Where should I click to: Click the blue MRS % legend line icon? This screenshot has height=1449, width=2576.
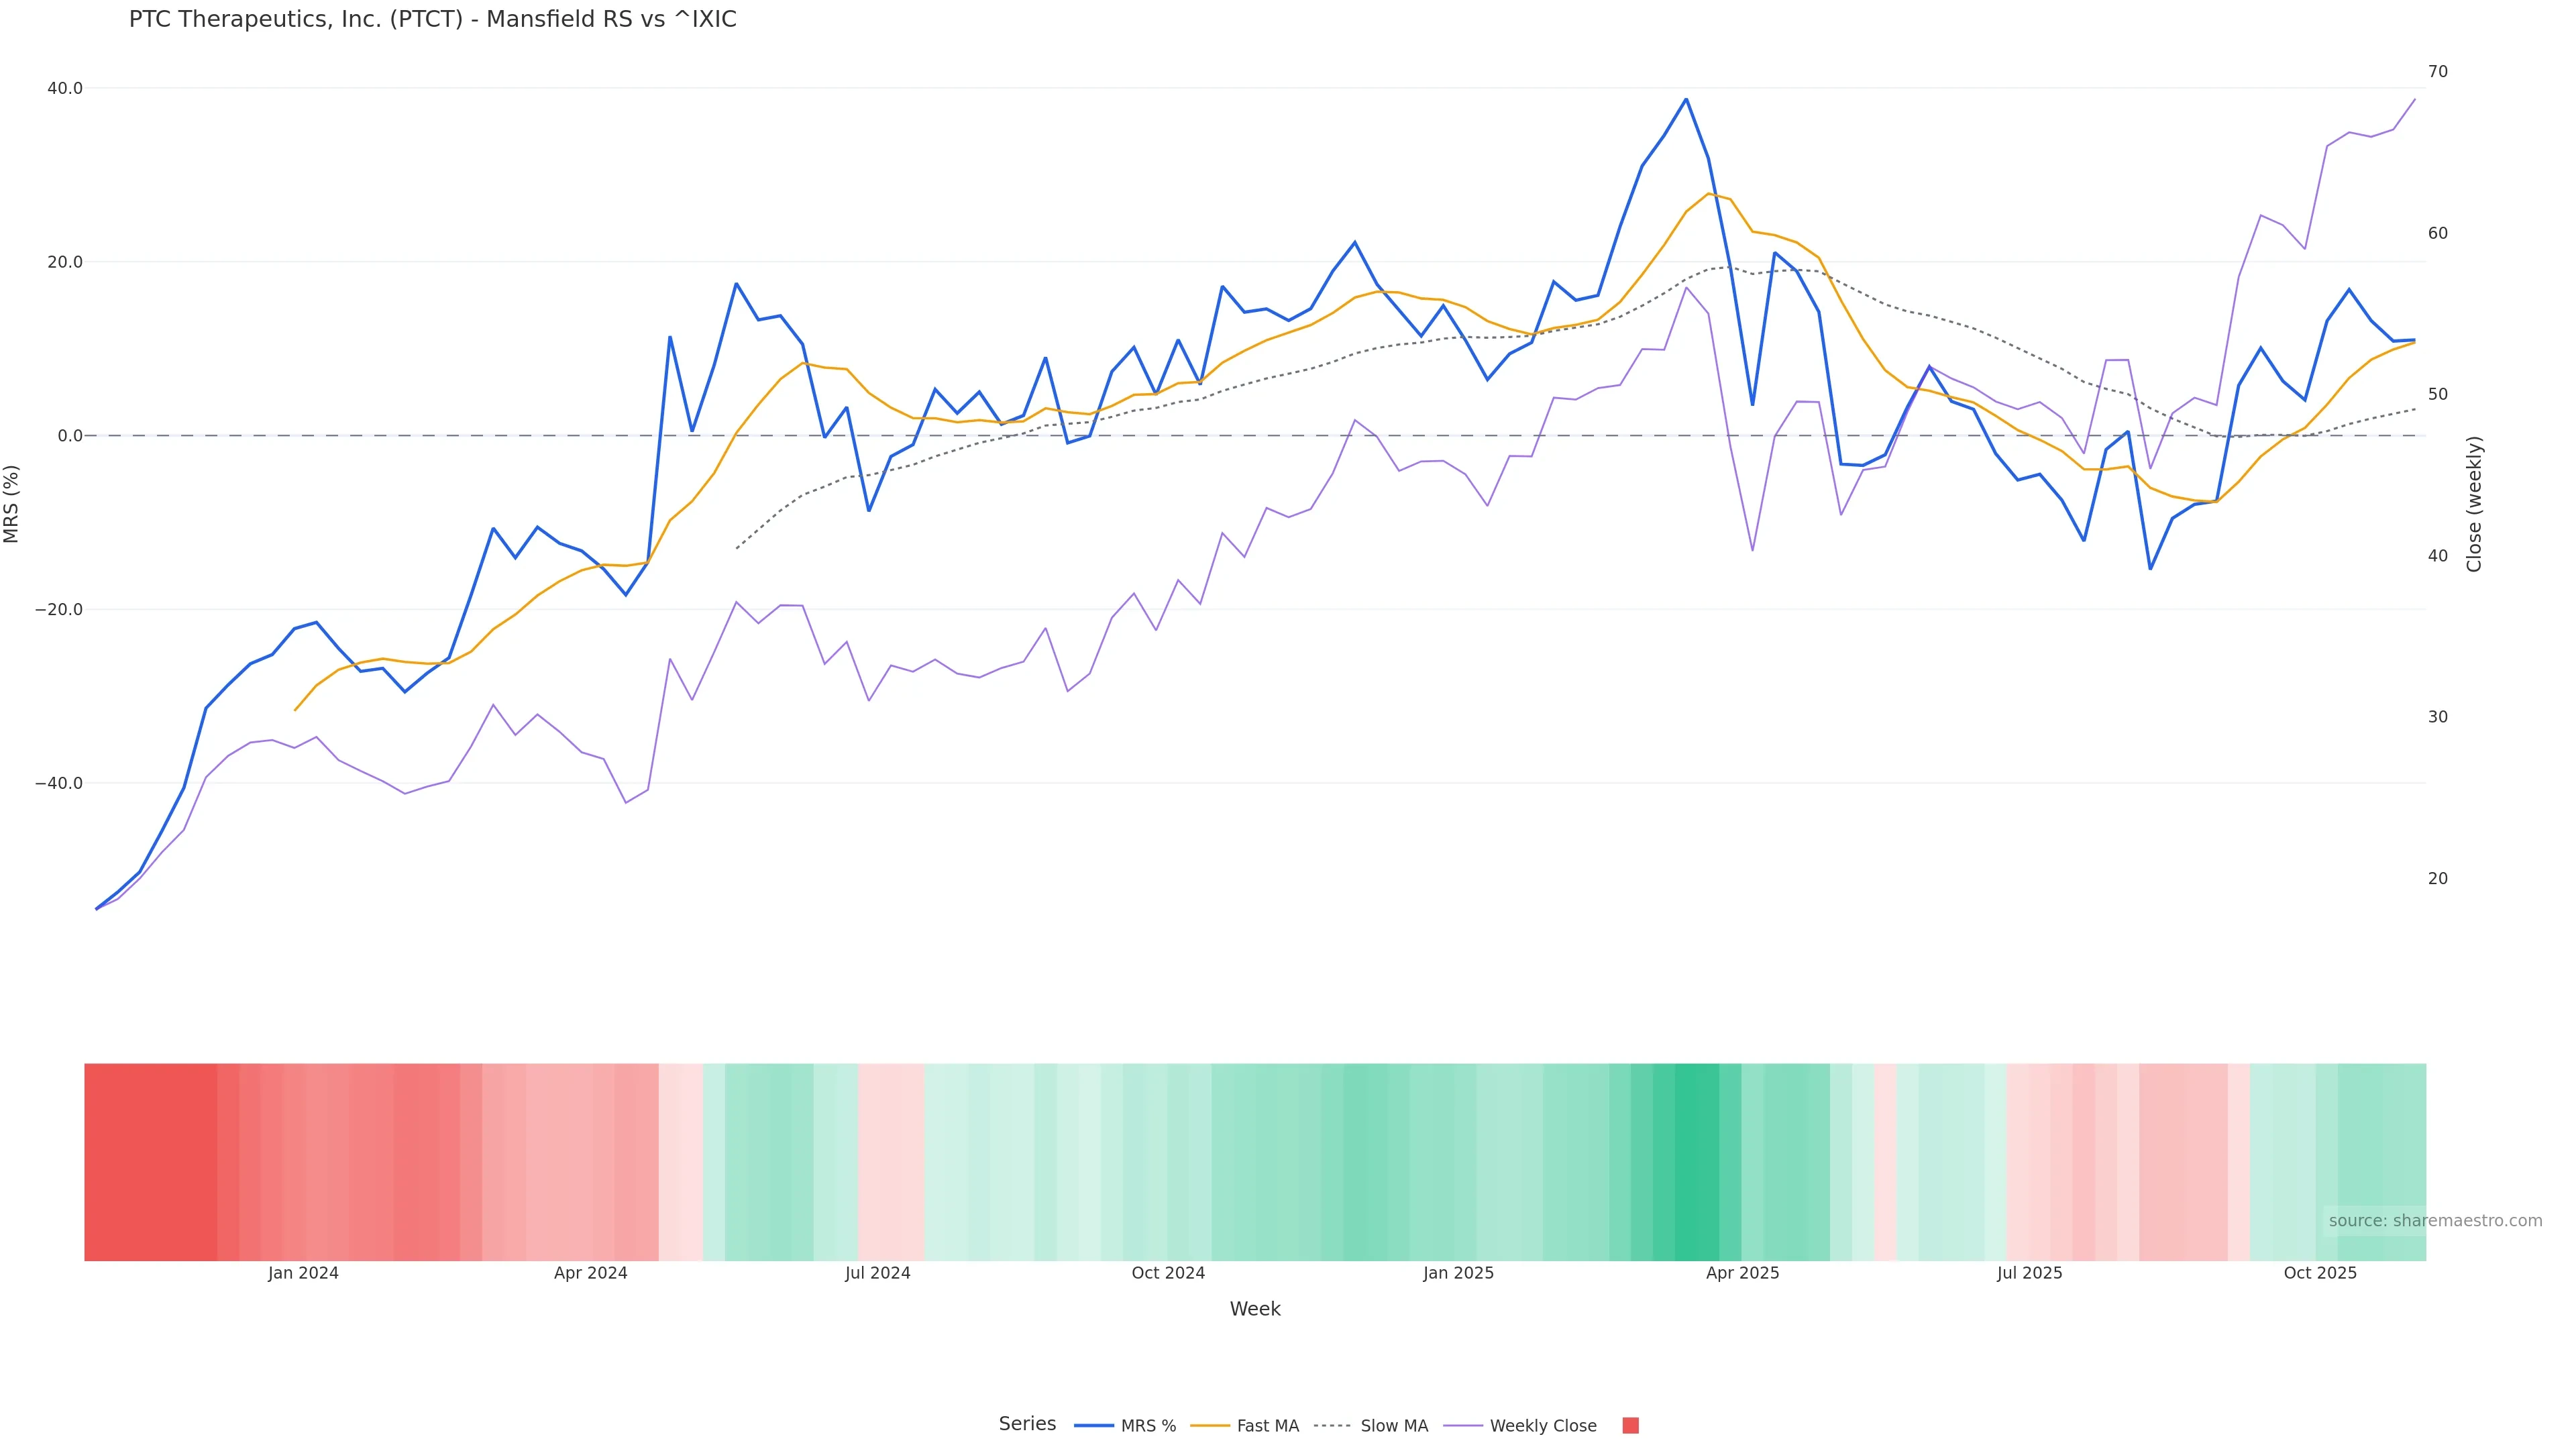pyautogui.click(x=1093, y=1426)
